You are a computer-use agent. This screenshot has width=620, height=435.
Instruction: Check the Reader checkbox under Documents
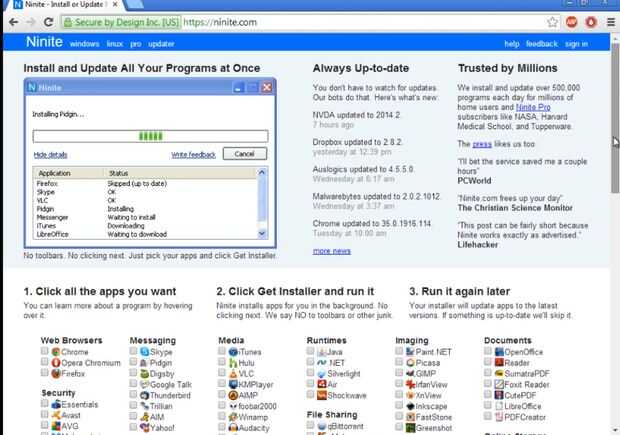coord(488,362)
